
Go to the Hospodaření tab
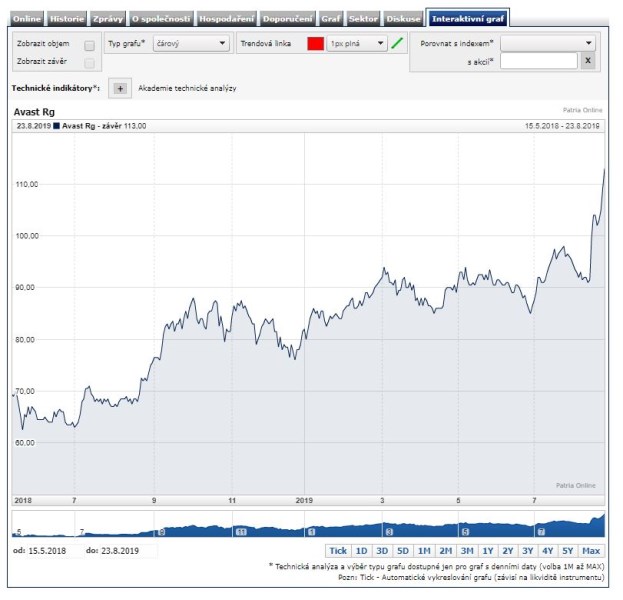(227, 19)
